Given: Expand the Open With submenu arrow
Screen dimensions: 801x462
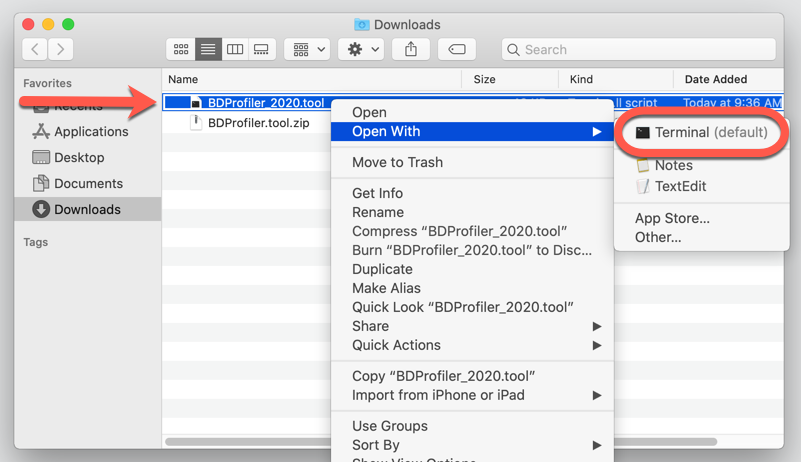Looking at the screenshot, I should coord(597,132).
